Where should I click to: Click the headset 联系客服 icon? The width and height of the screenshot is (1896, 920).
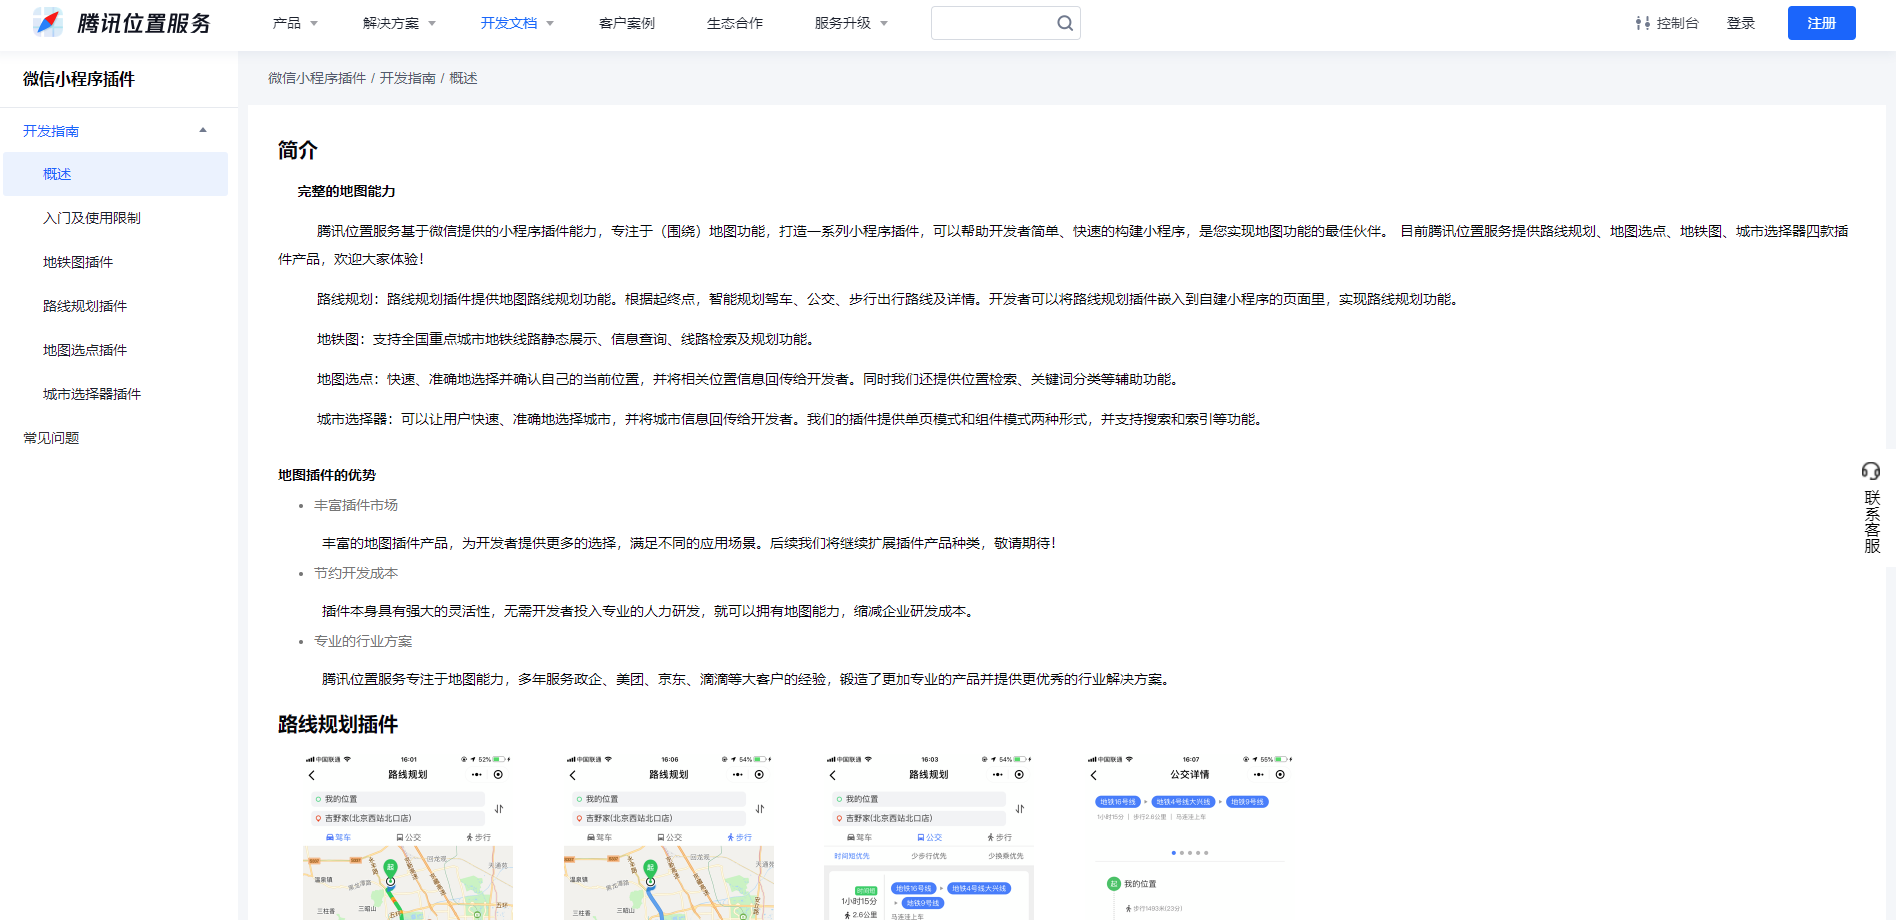[1871, 471]
